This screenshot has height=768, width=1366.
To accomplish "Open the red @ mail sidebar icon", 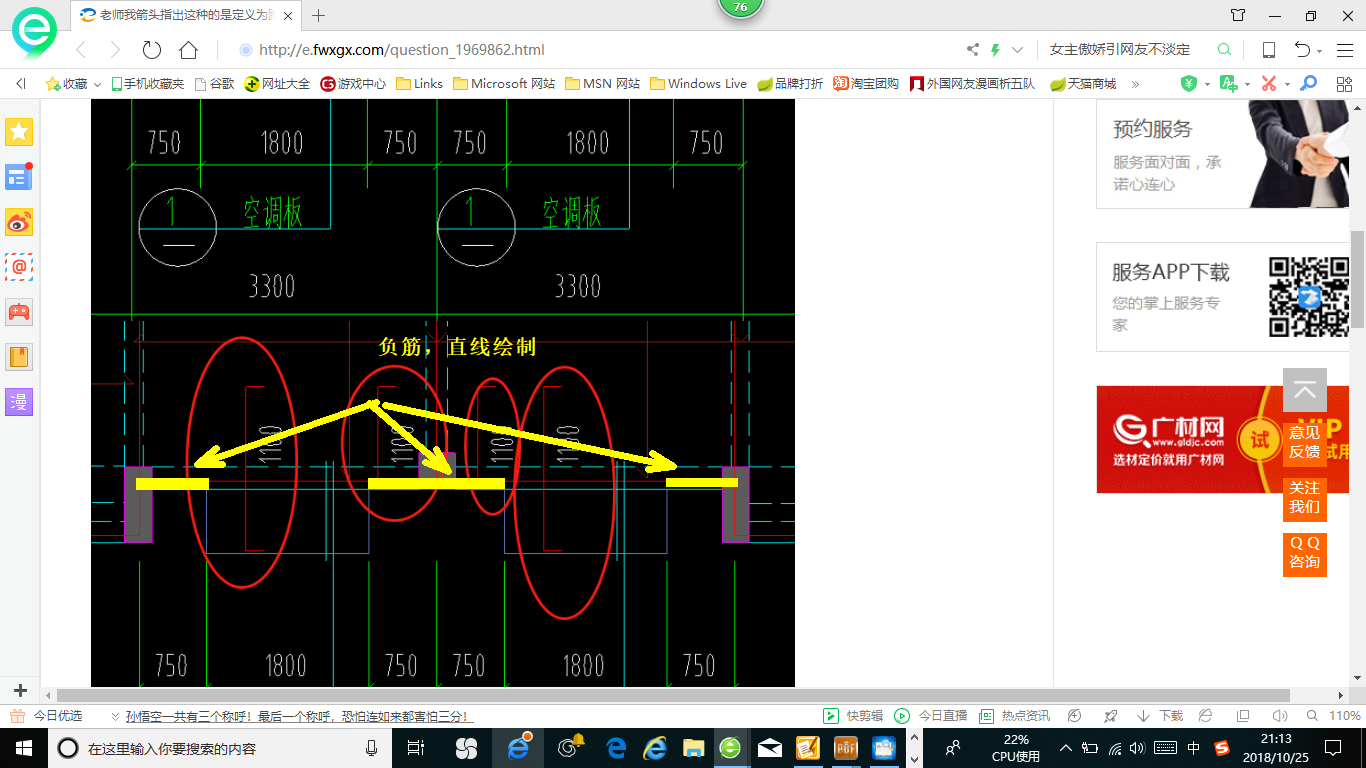I will point(19,267).
